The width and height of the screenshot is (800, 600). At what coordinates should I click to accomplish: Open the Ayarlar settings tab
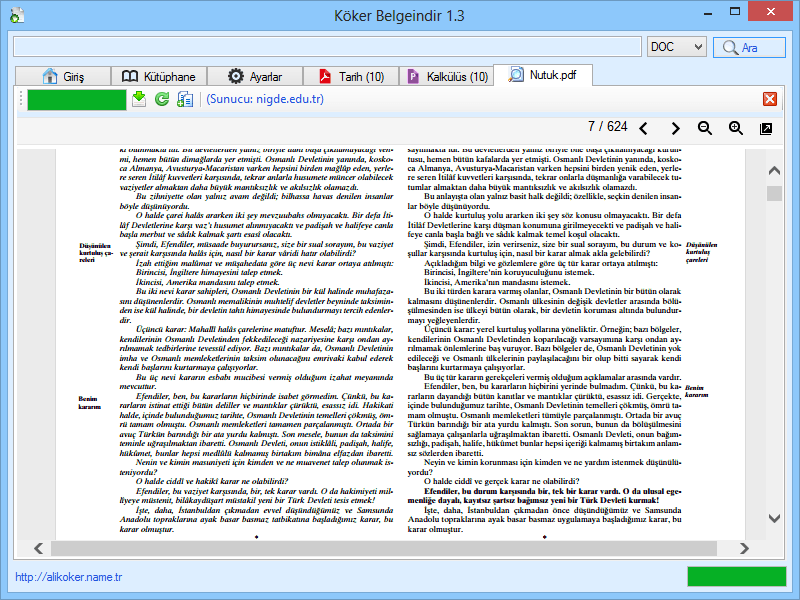click(254, 76)
